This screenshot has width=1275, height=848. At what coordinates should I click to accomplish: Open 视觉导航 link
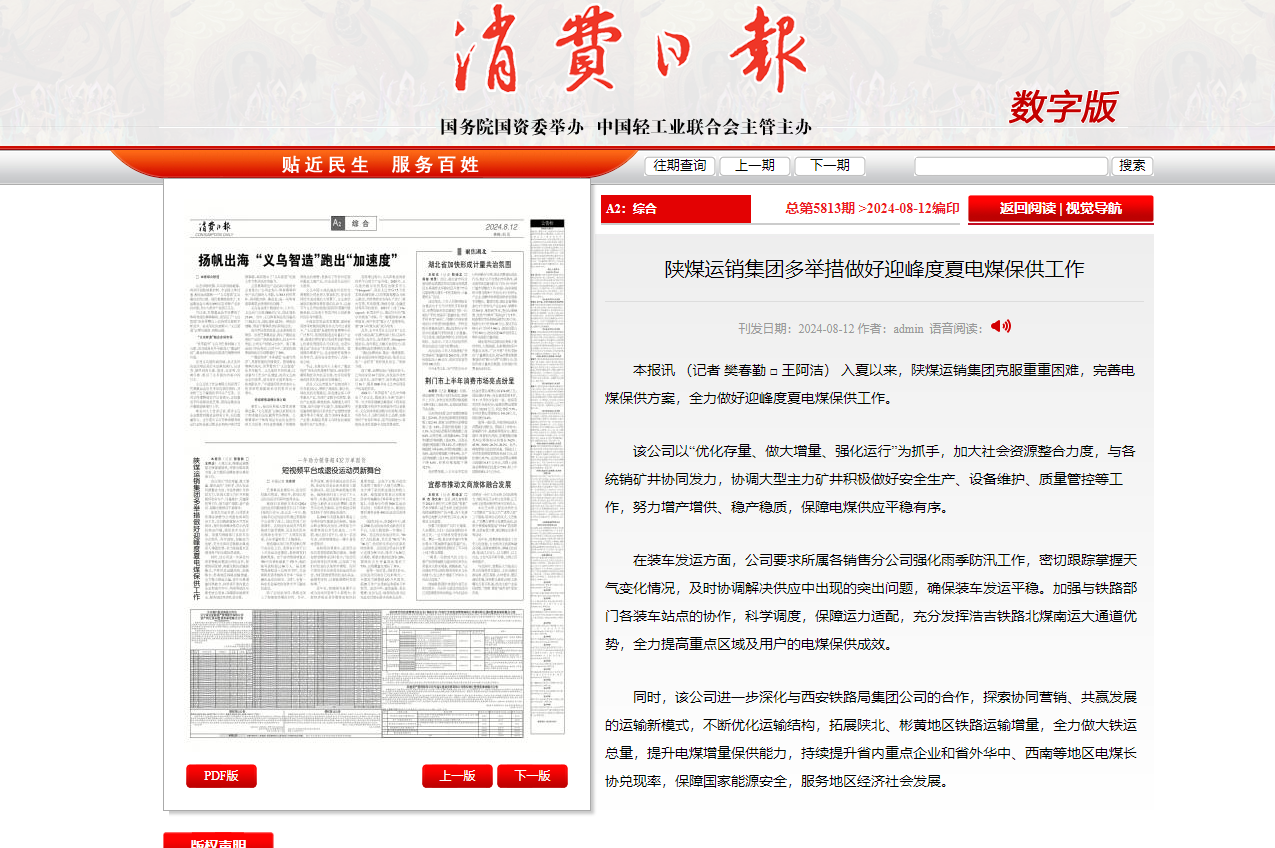coord(1094,209)
